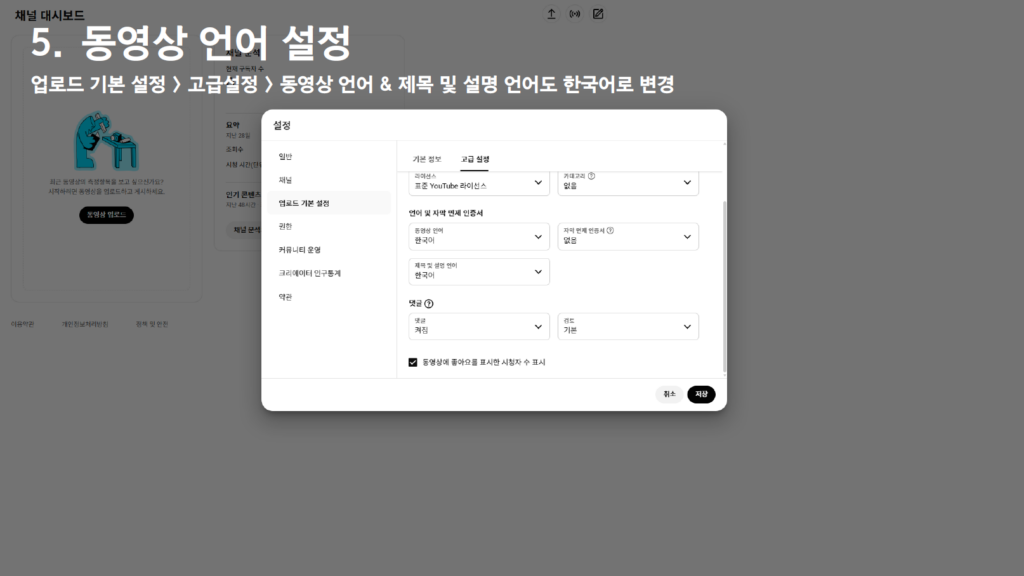
Task: Click the create post pencil icon
Action: [598, 14]
